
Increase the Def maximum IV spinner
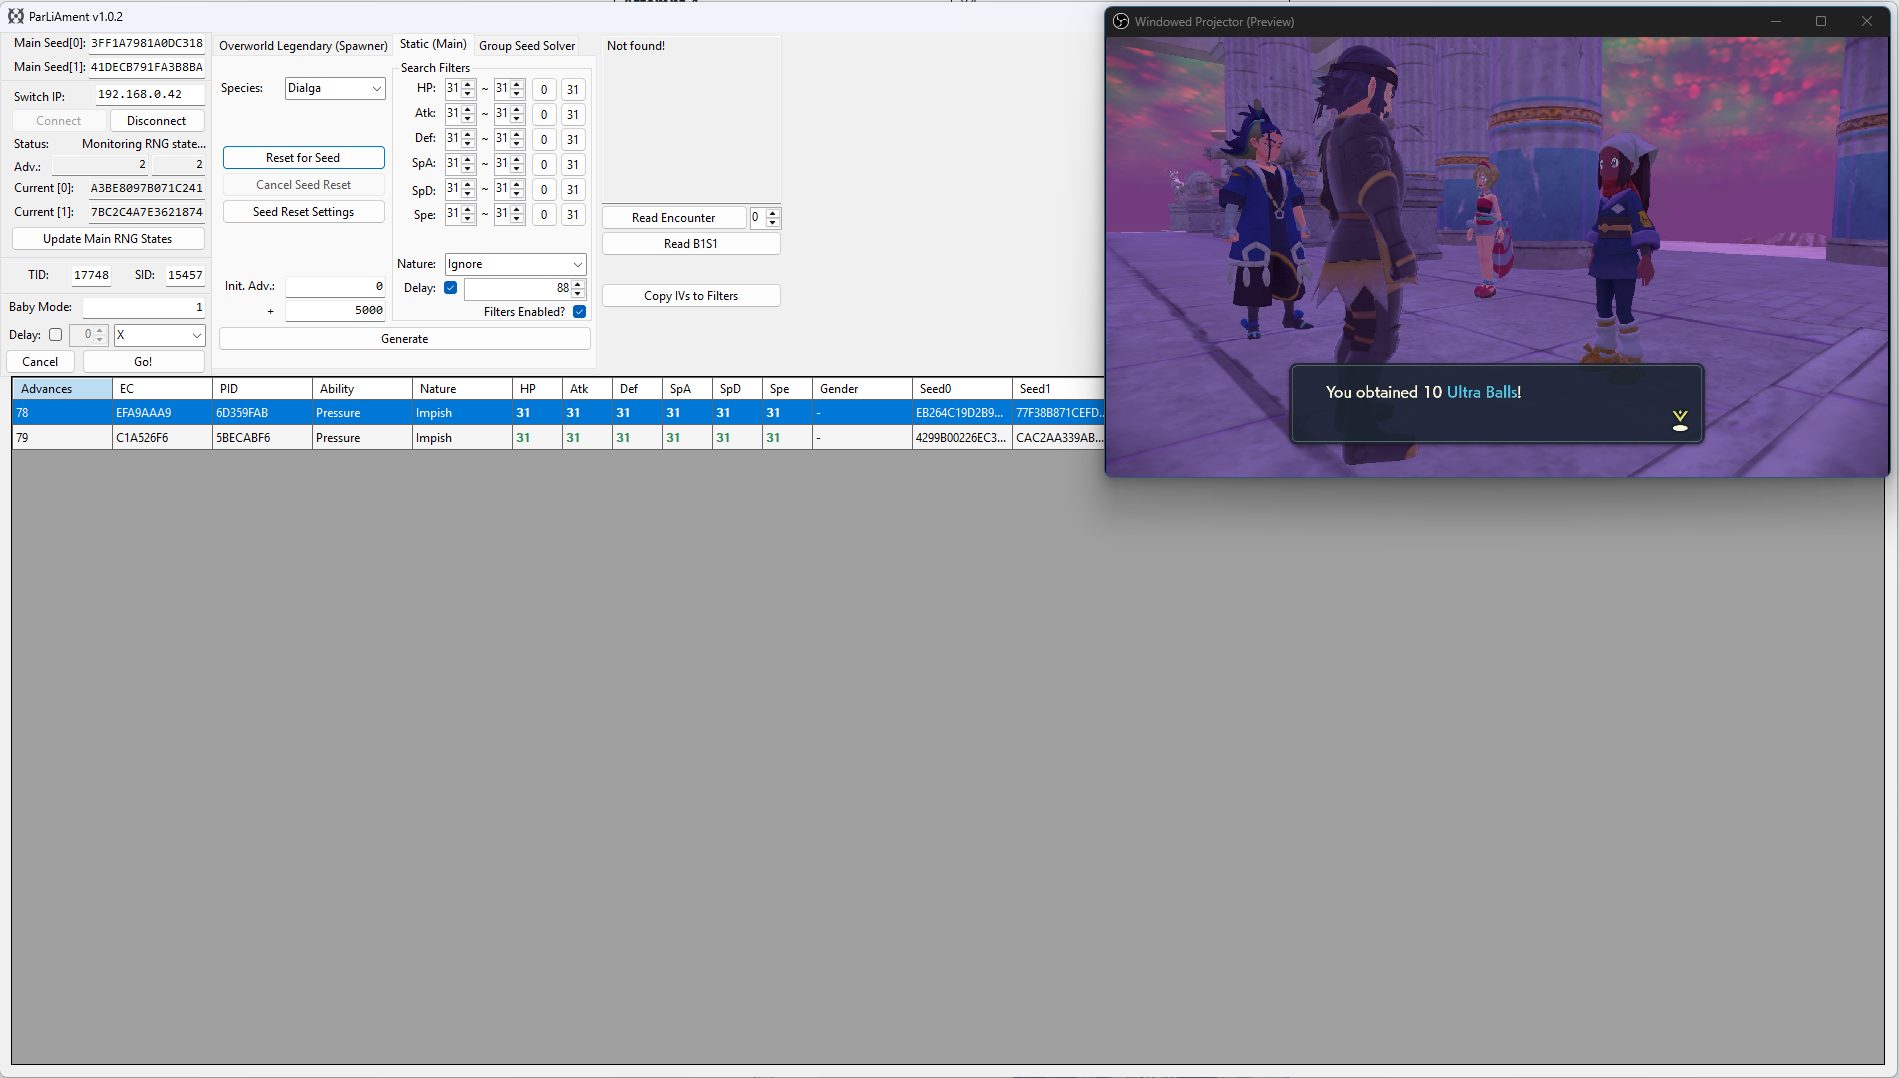(x=517, y=135)
